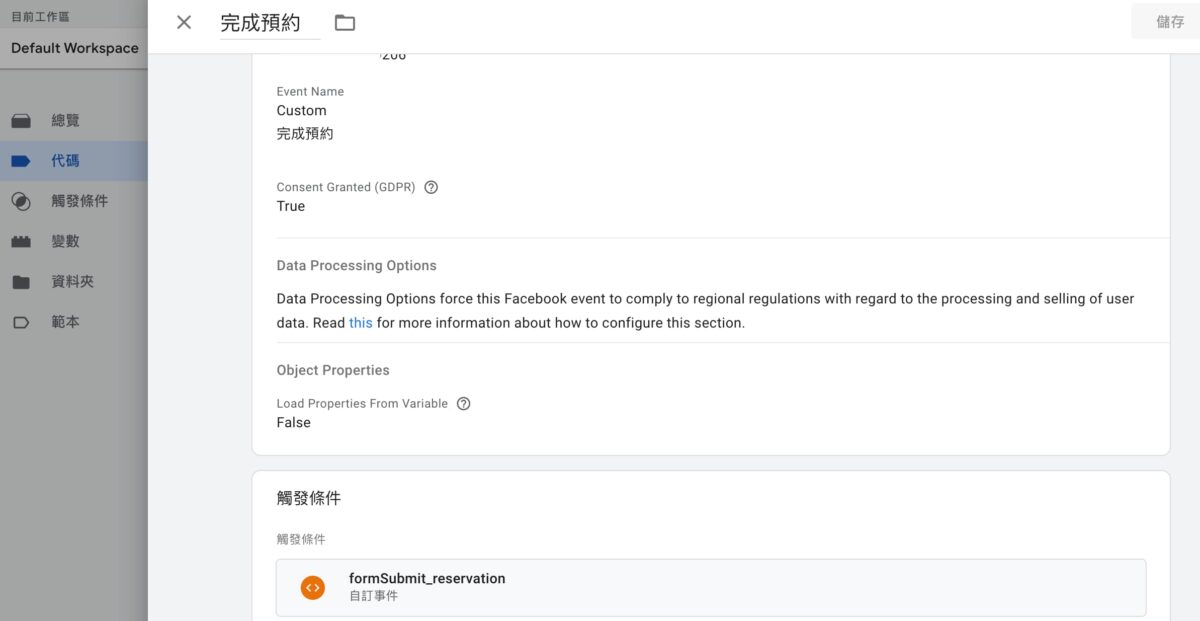This screenshot has height=621, width=1200.
Task: Follow the "this" link in Data Processing Options
Action: (361, 323)
